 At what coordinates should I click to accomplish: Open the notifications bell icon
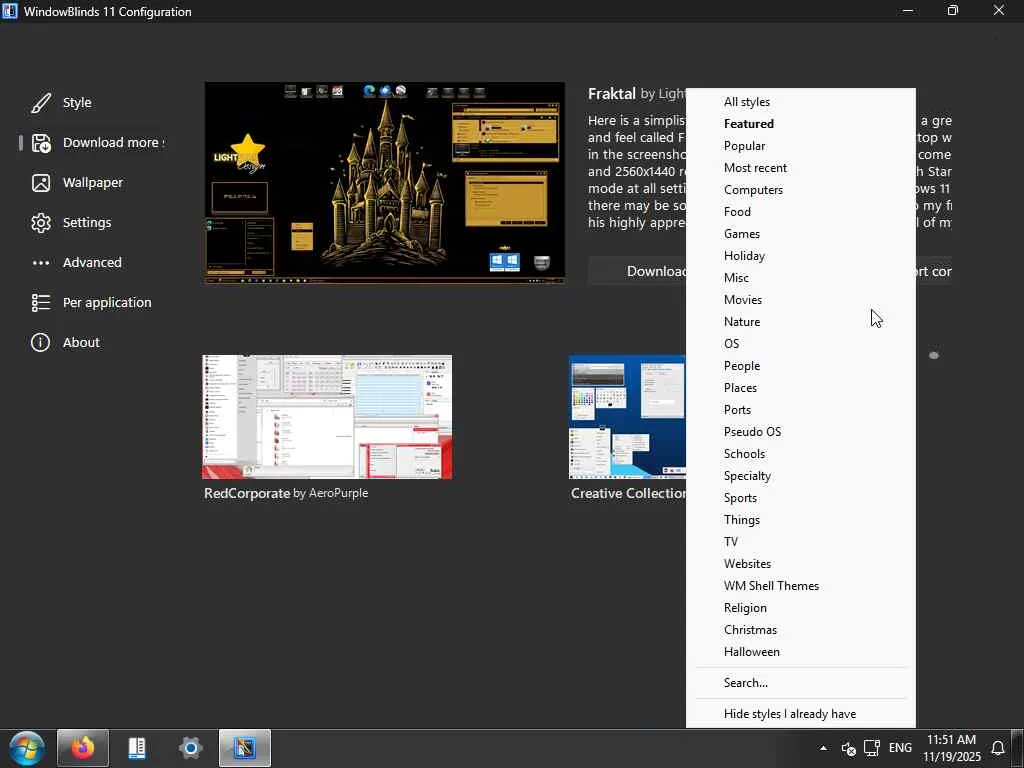click(998, 748)
